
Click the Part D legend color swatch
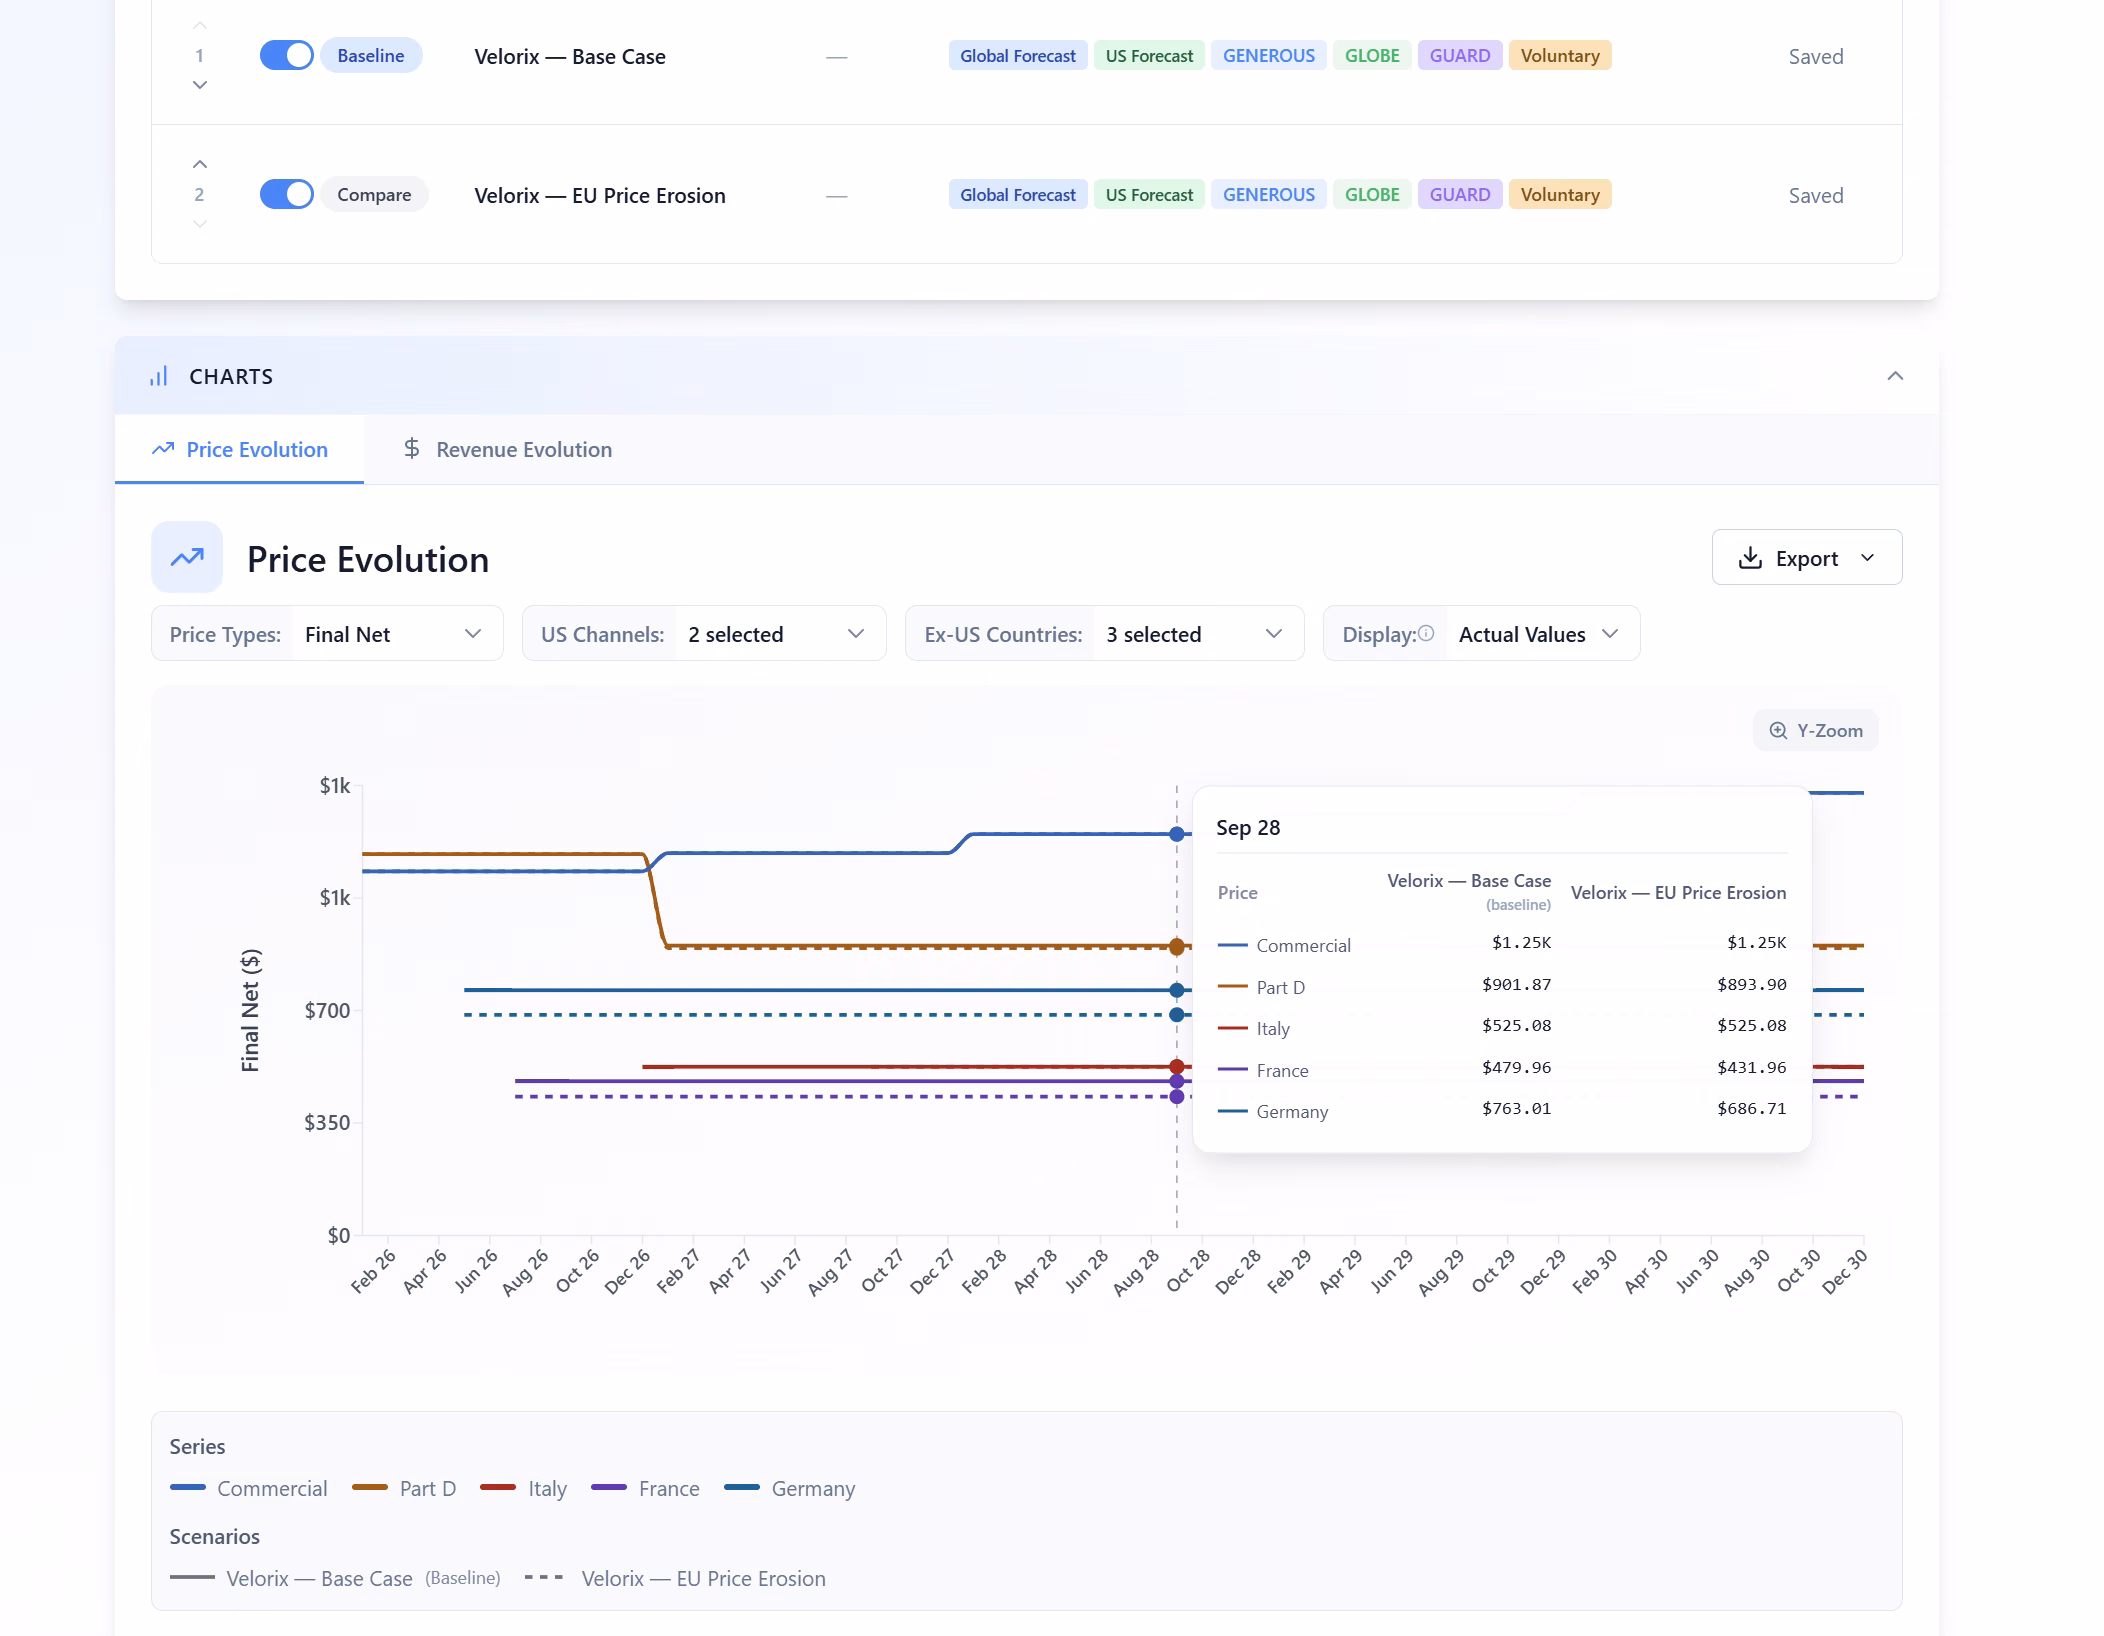point(370,1488)
